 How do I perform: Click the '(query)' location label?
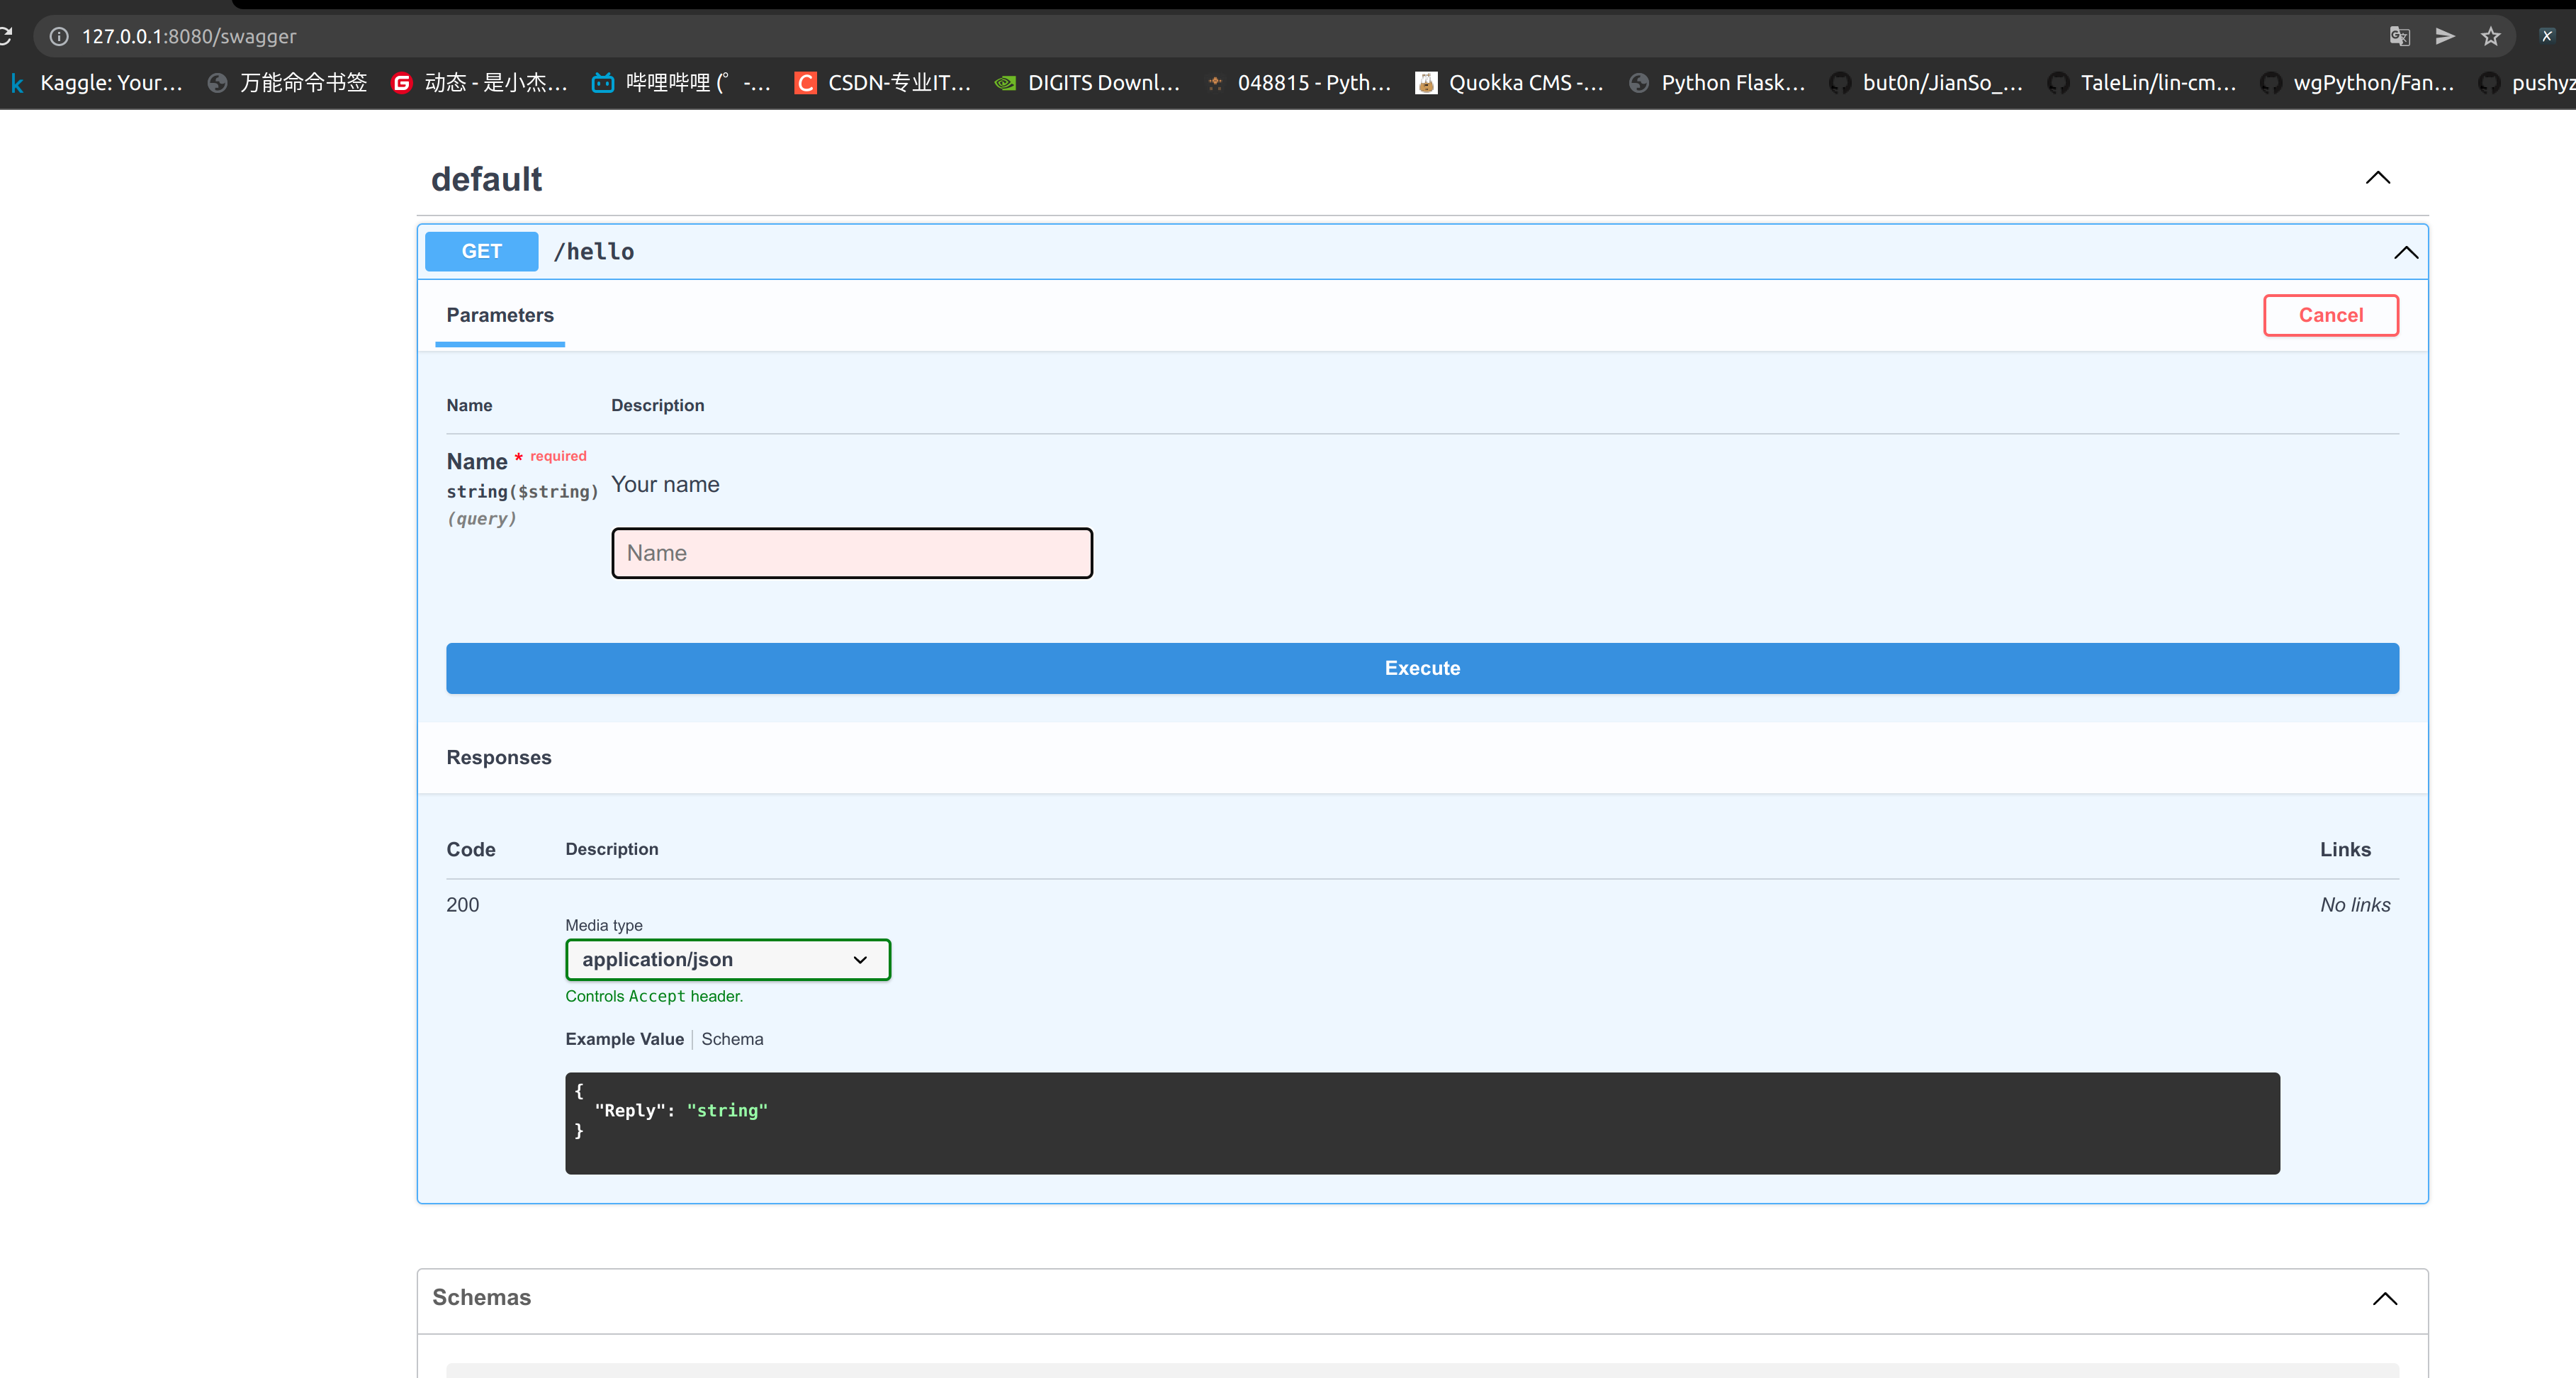[481, 518]
